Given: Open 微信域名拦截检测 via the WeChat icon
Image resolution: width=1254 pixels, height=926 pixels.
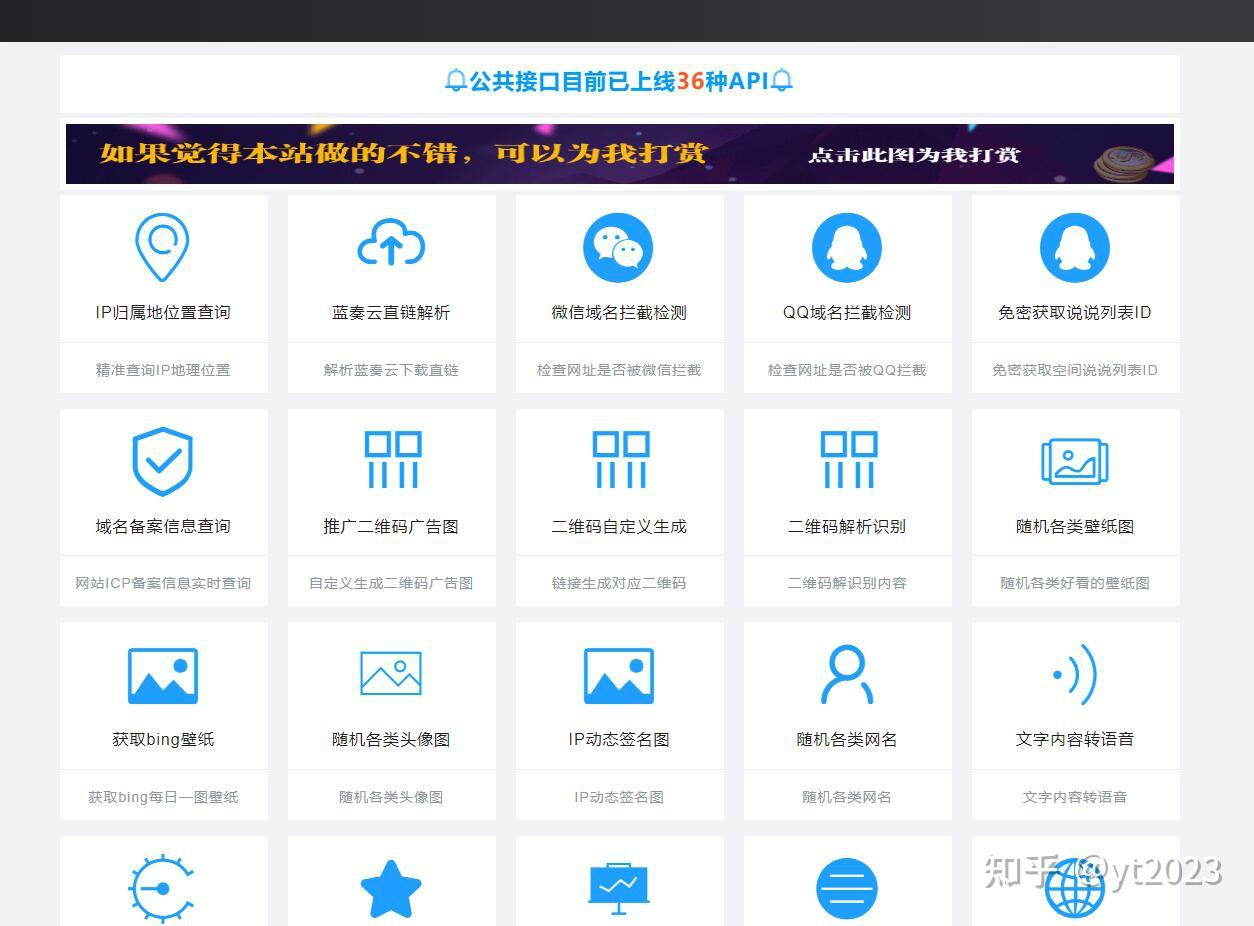Looking at the screenshot, I should coord(619,247).
